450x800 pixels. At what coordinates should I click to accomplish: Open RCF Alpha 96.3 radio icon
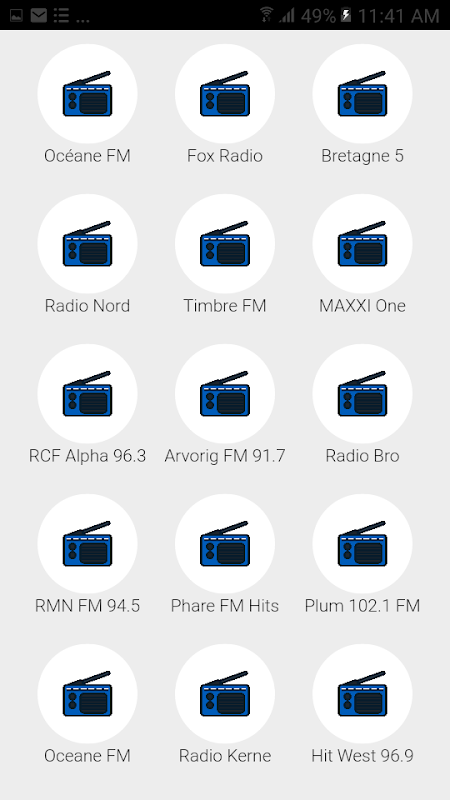point(87,394)
